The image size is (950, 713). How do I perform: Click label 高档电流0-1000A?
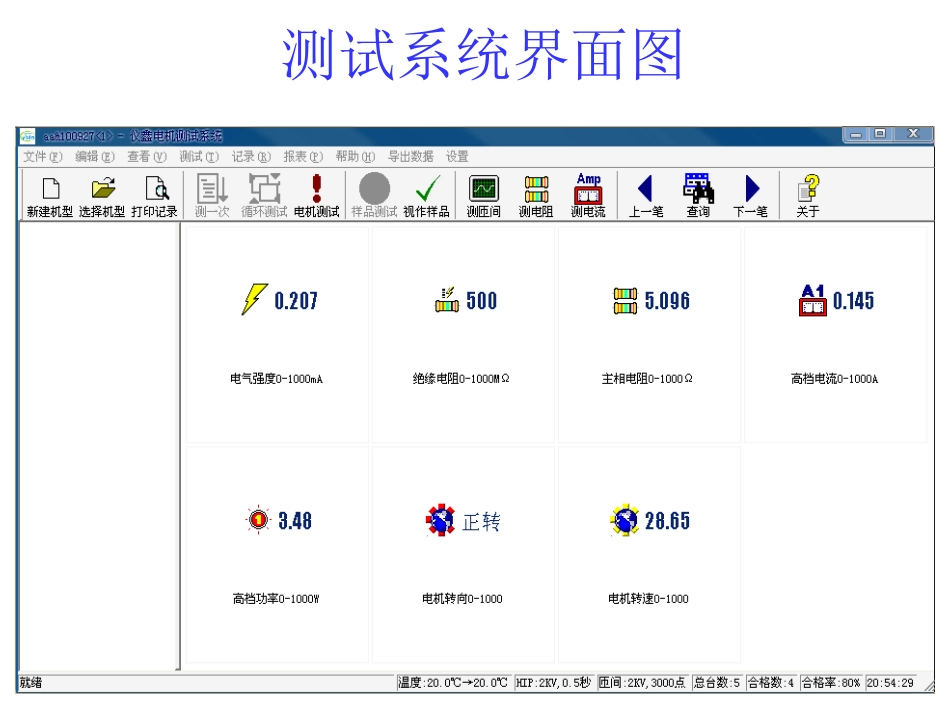[x=834, y=379]
